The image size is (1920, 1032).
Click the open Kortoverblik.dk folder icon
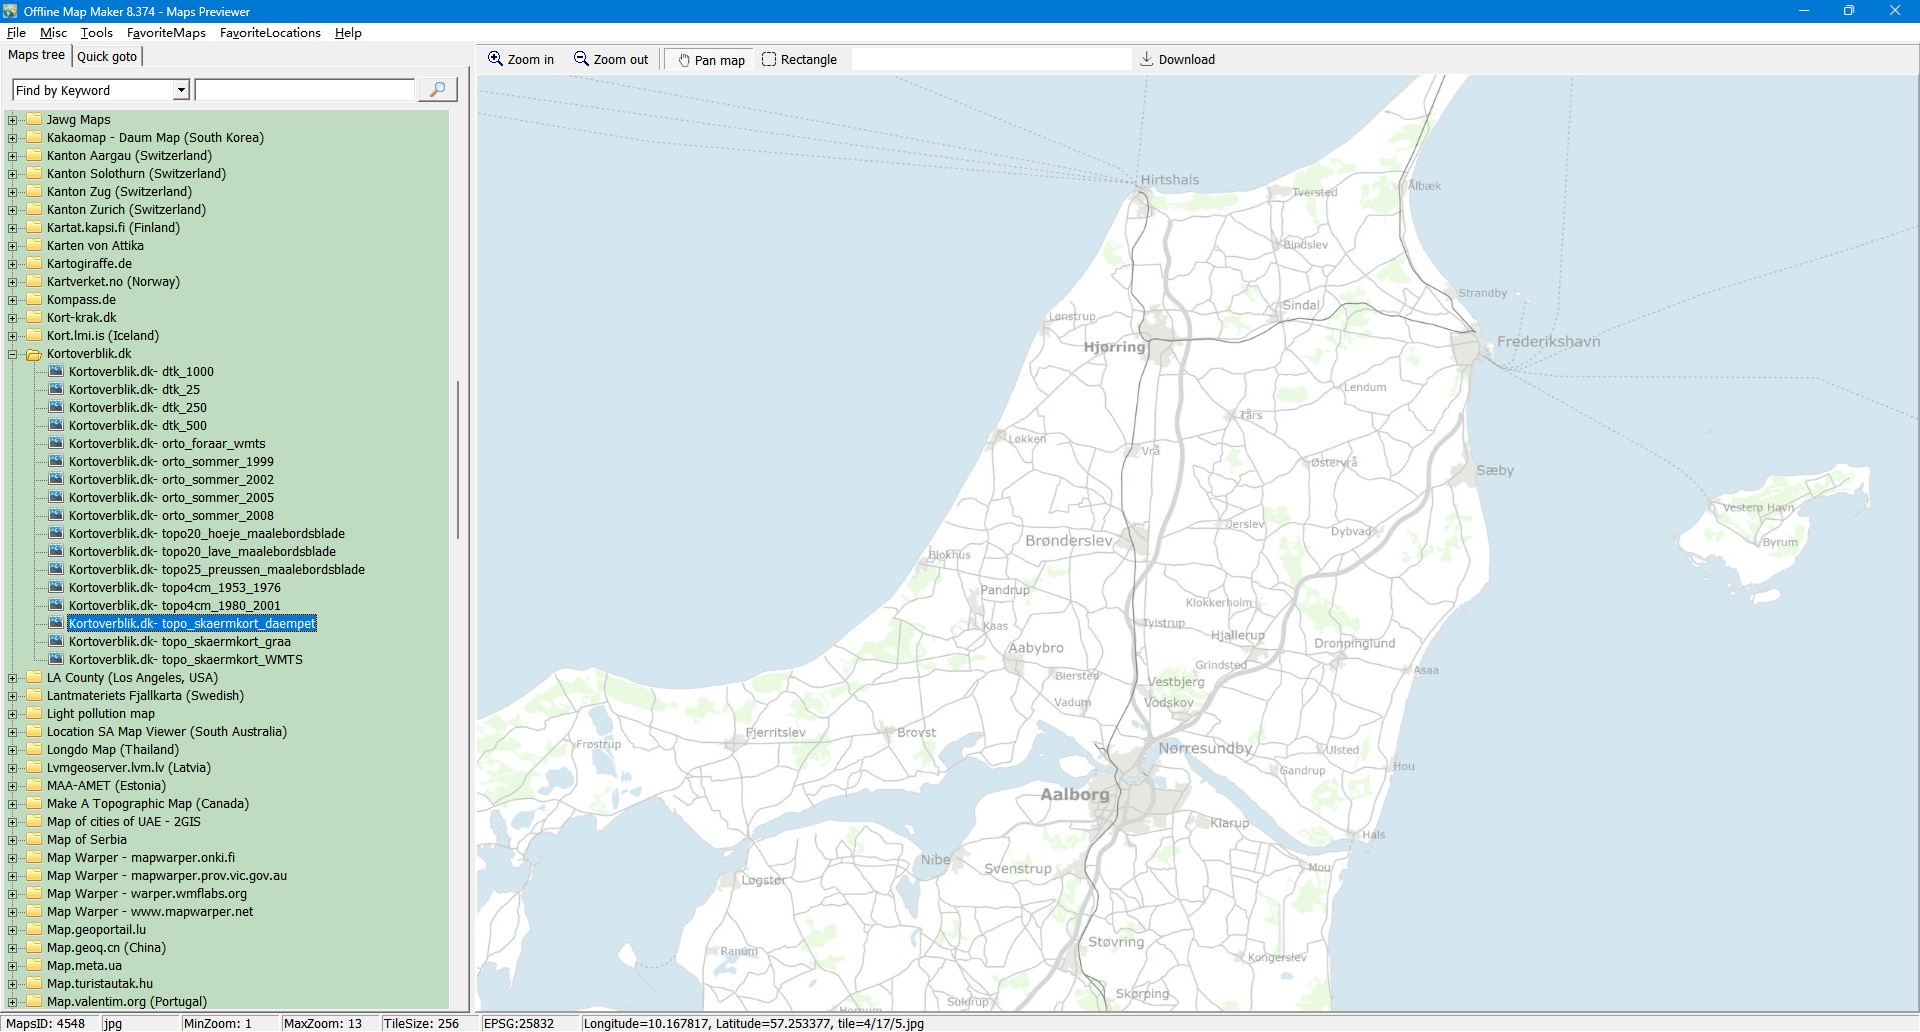click(x=34, y=354)
